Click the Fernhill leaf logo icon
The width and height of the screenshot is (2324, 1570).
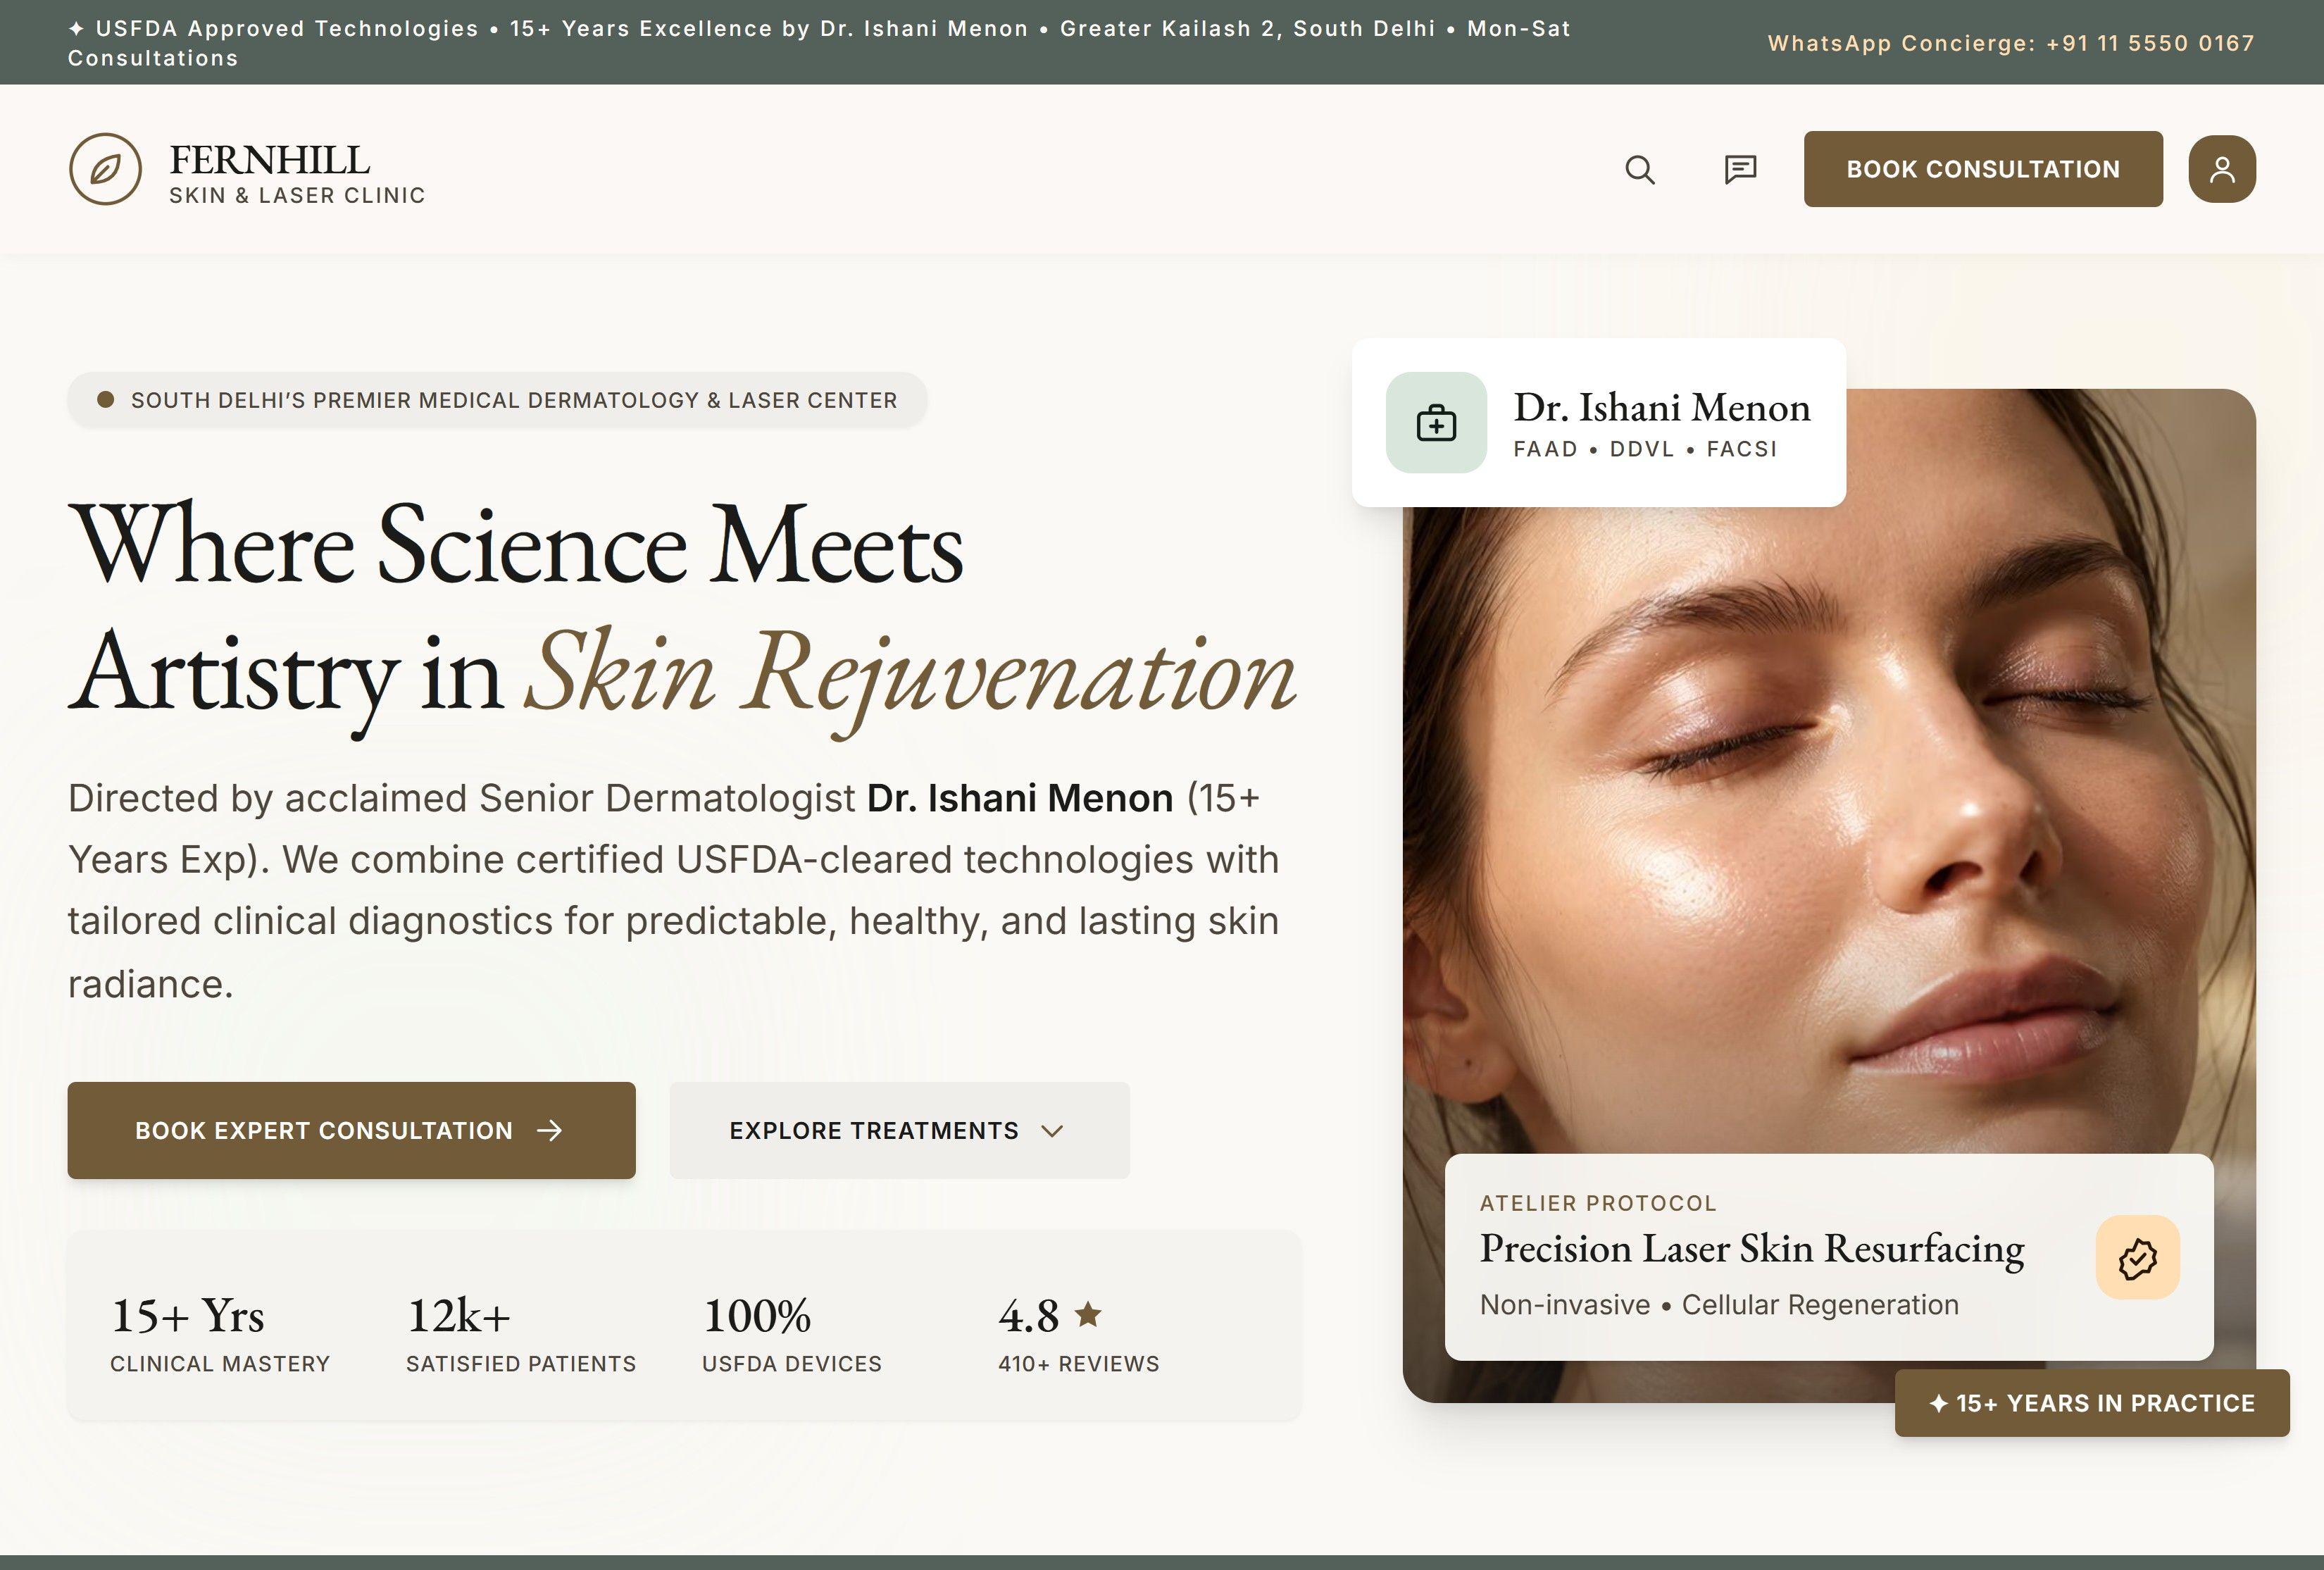click(x=105, y=169)
